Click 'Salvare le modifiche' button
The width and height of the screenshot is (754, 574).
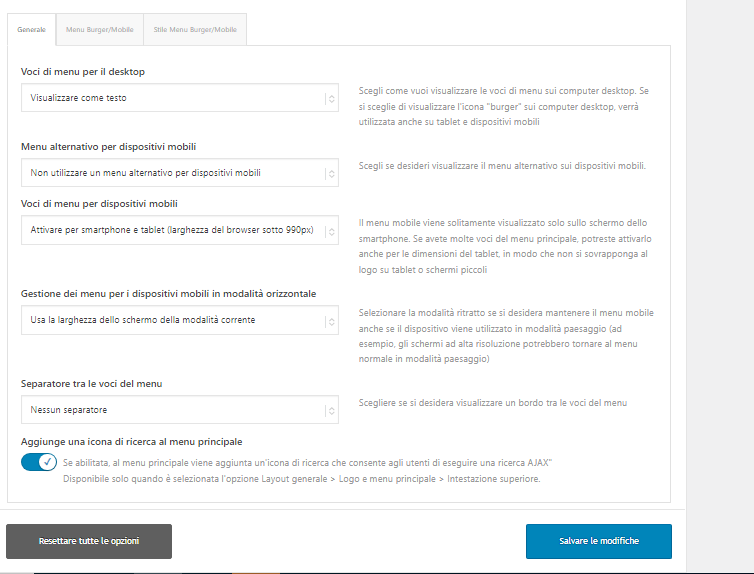[599, 541]
